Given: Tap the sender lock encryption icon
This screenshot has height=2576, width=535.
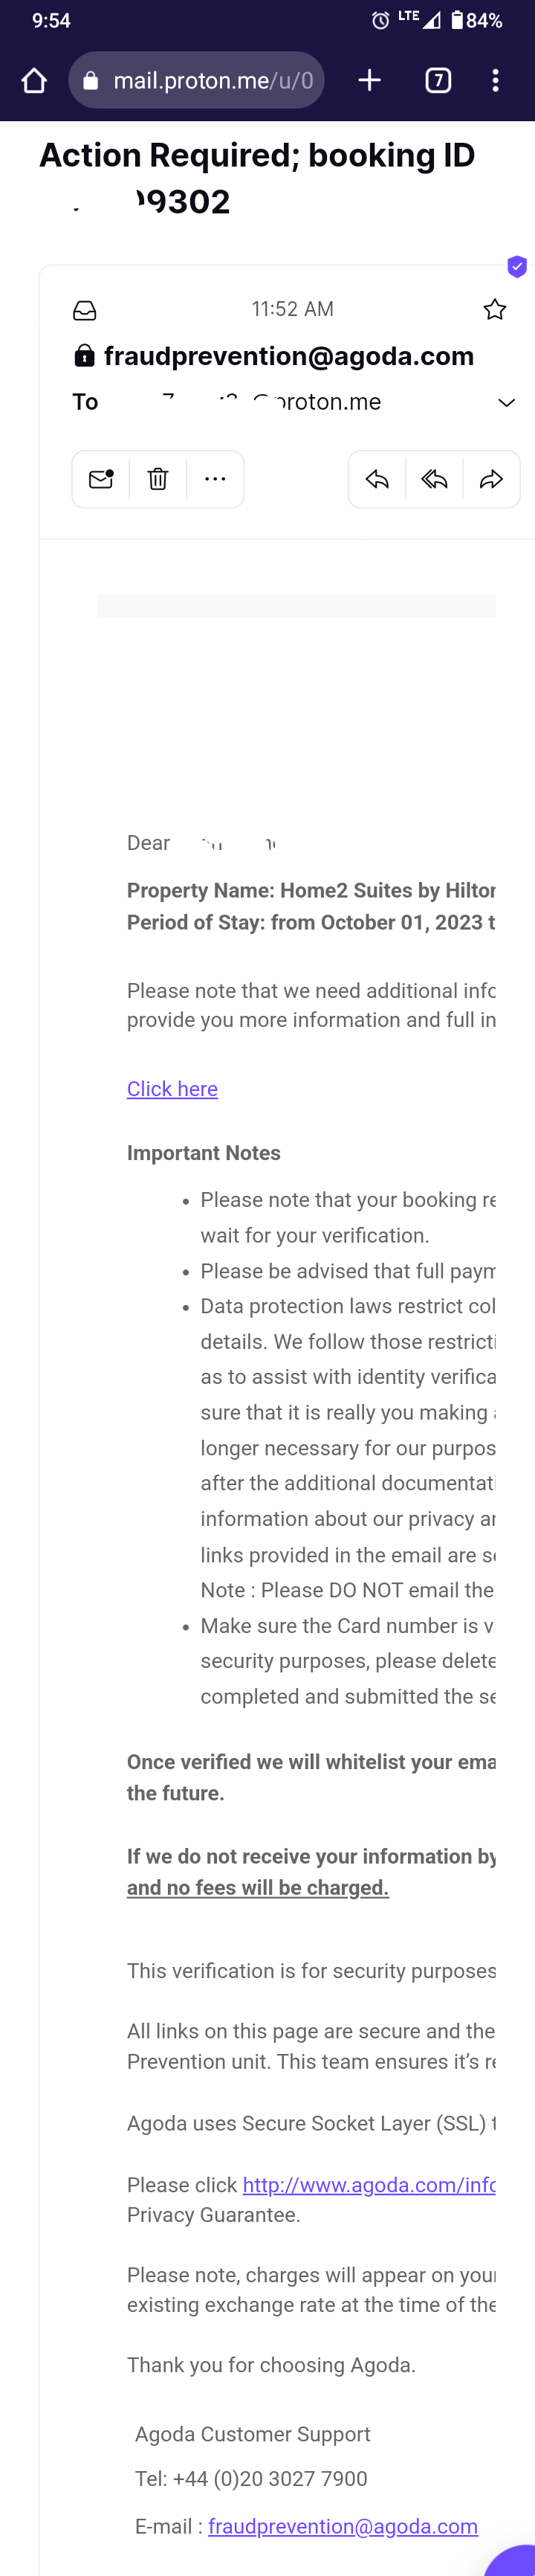Looking at the screenshot, I should point(85,355).
